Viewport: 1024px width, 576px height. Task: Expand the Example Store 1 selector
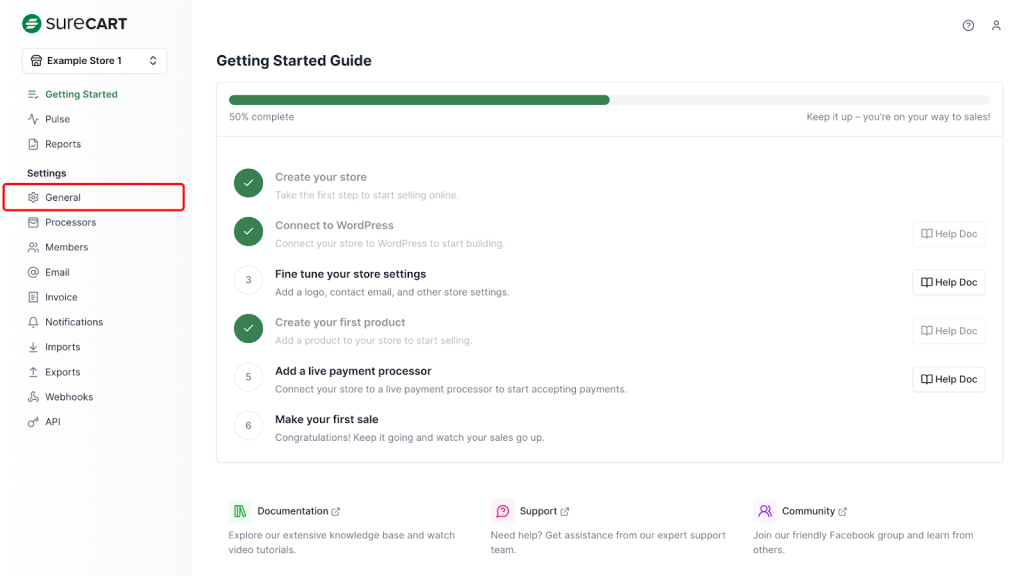94,61
